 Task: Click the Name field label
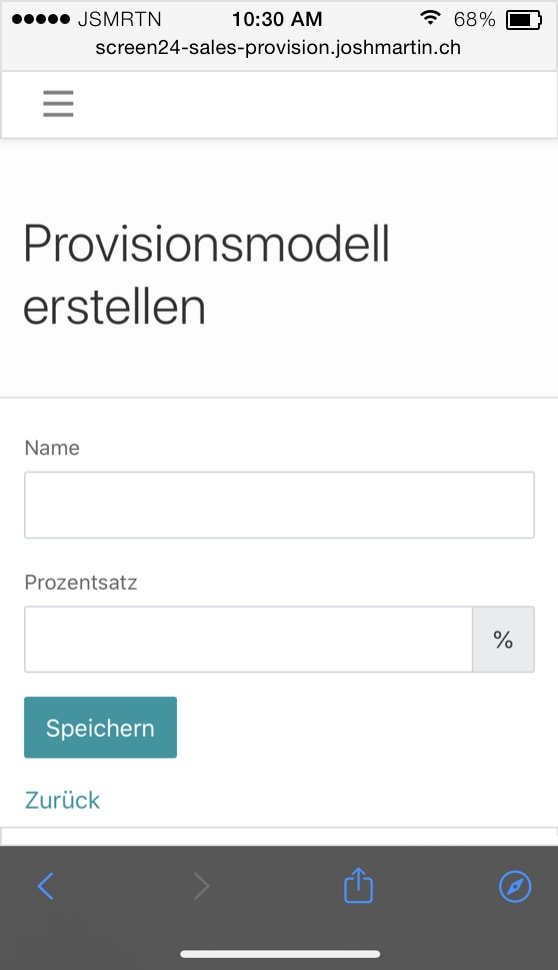coord(52,447)
